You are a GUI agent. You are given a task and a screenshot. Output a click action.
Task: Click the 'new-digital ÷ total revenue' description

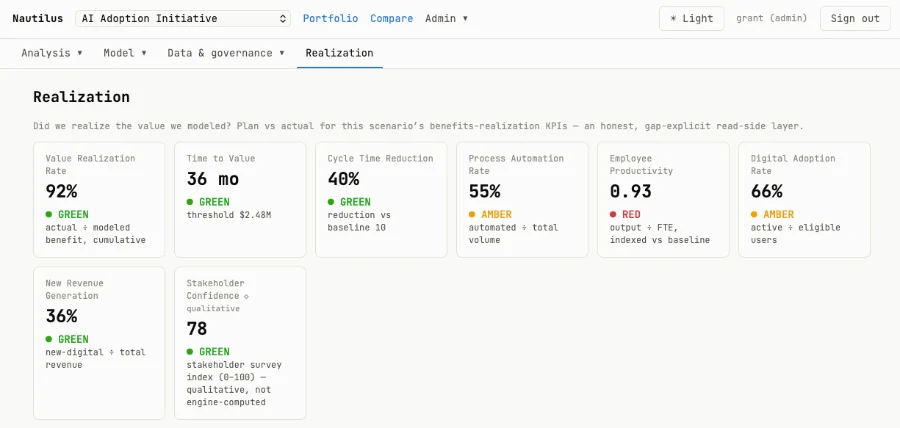pyautogui.click(x=95, y=358)
